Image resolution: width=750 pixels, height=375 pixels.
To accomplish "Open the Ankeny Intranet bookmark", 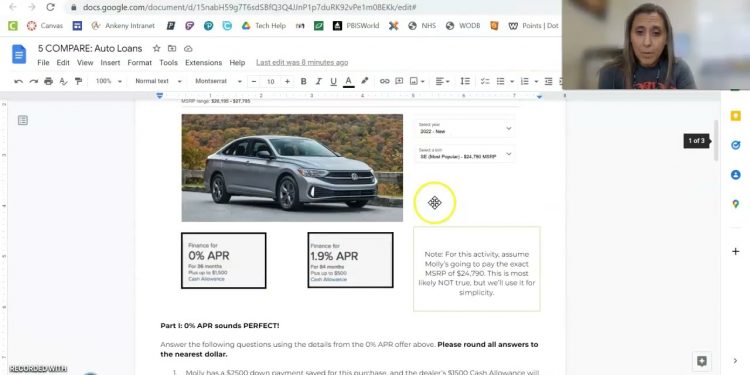I will pos(123,26).
